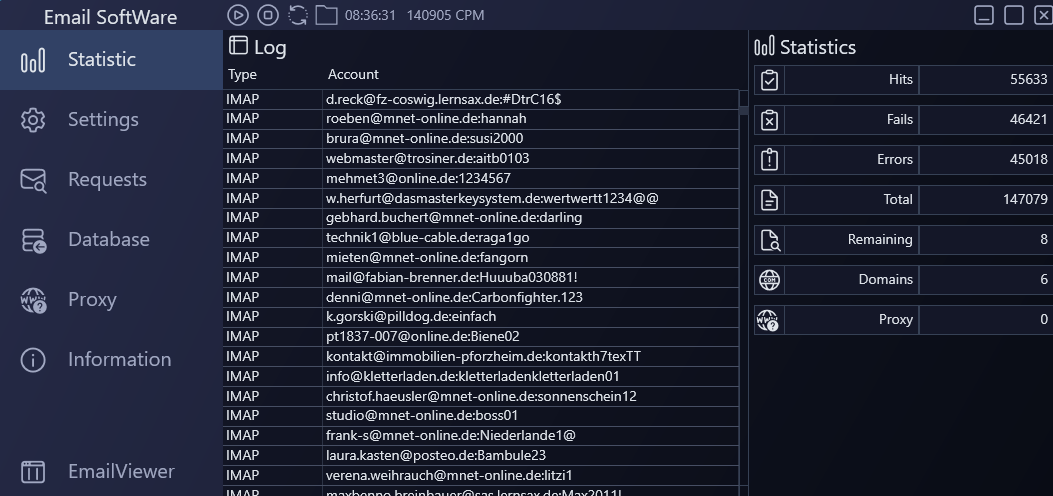Open the folder icon in top toolbar
The width and height of the screenshot is (1053, 496).
tap(326, 15)
